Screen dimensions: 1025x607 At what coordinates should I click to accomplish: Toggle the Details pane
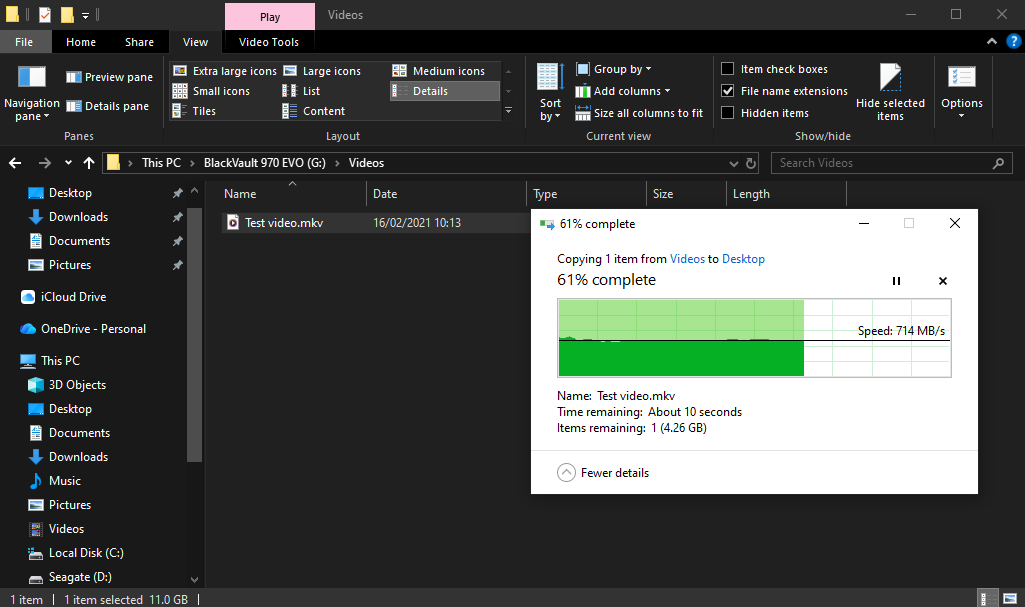coord(107,106)
